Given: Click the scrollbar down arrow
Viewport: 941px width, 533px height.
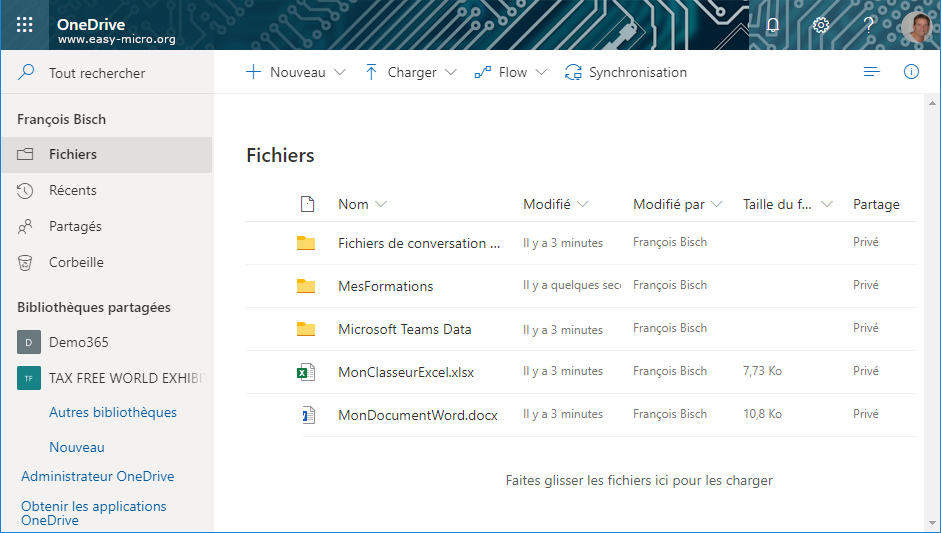Looking at the screenshot, I should [x=933, y=523].
